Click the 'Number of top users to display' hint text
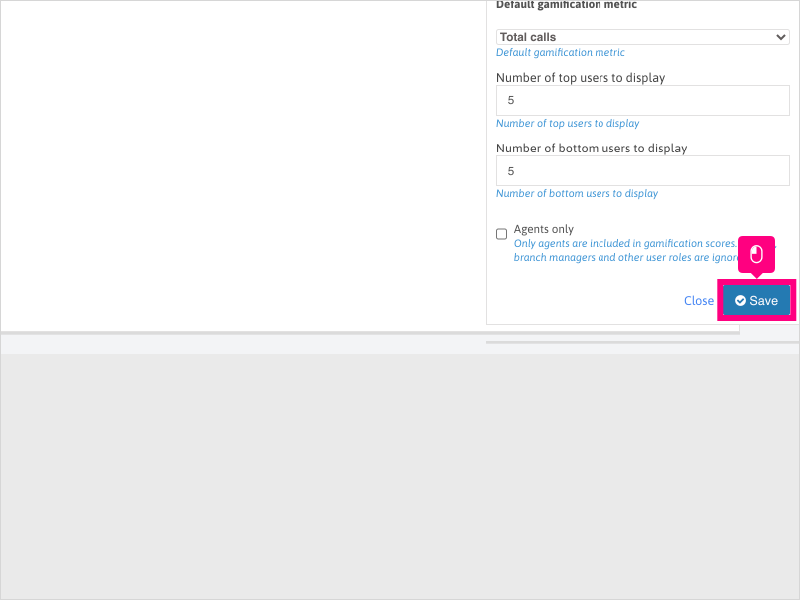 click(x=567, y=123)
